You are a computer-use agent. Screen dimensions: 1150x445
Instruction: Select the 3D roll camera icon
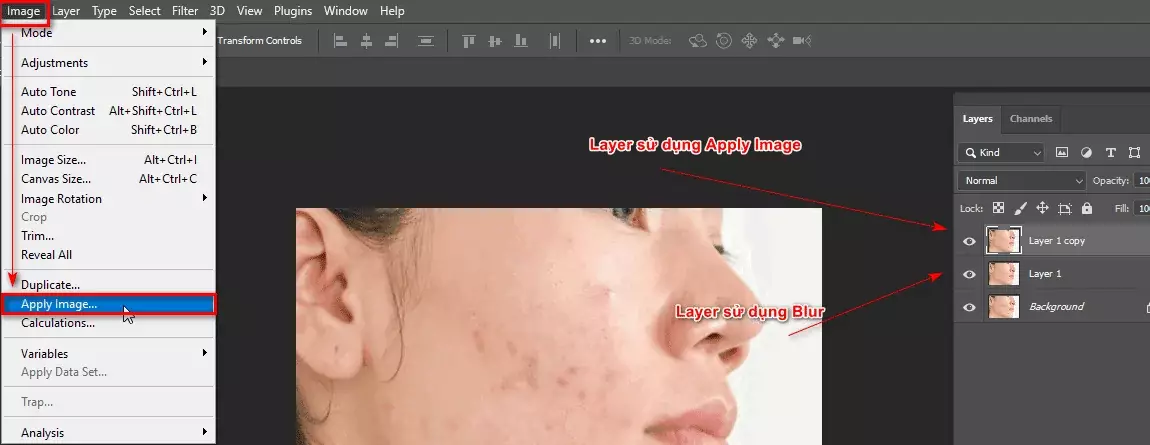724,41
